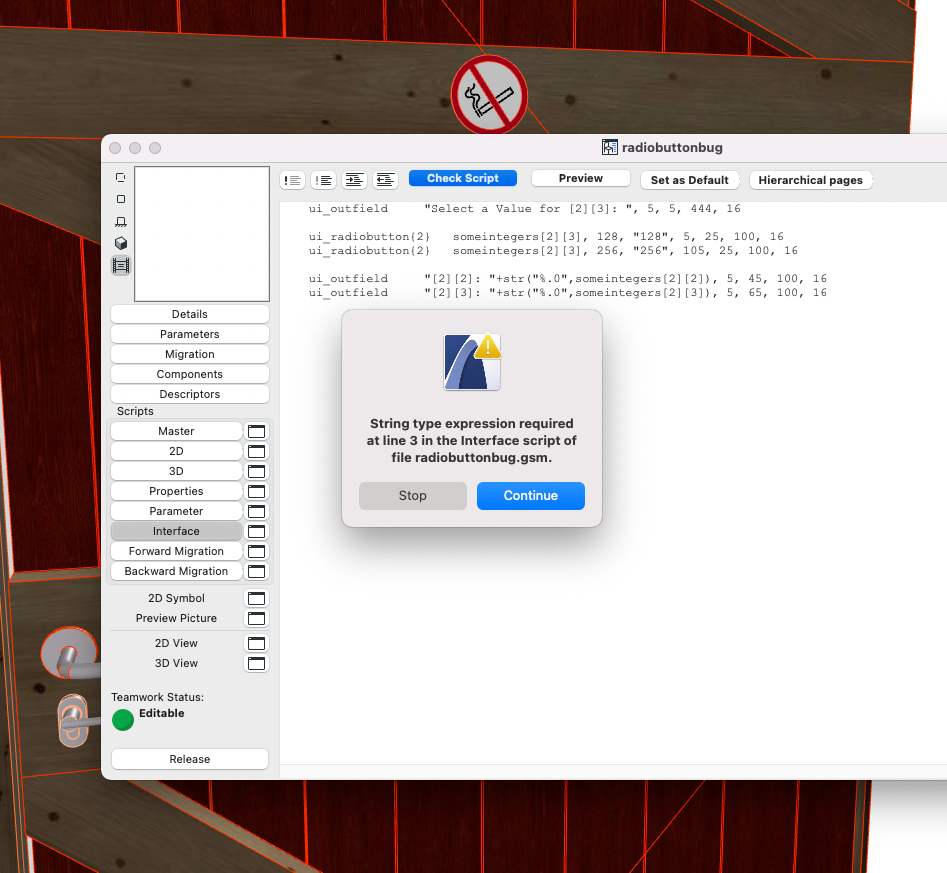This screenshot has height=873, width=947.
Task: Click the "Select a Value for" script line
Action: [524, 208]
